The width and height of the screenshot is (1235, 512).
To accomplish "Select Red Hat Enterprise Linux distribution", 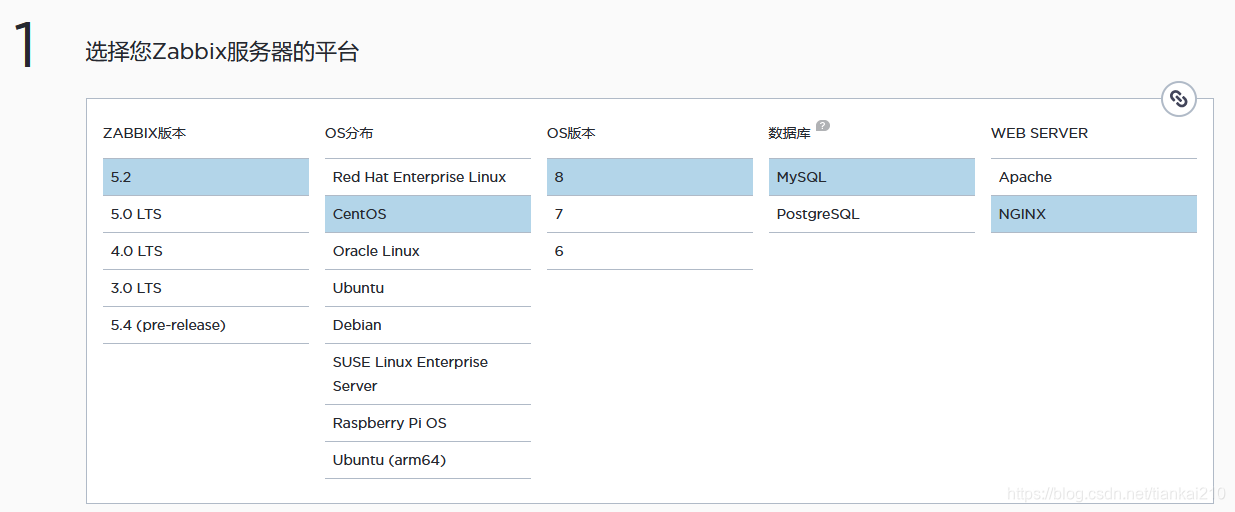I will pyautogui.click(x=428, y=177).
